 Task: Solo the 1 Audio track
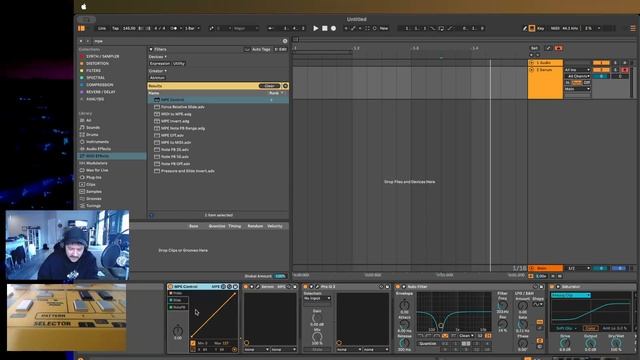(x=616, y=63)
